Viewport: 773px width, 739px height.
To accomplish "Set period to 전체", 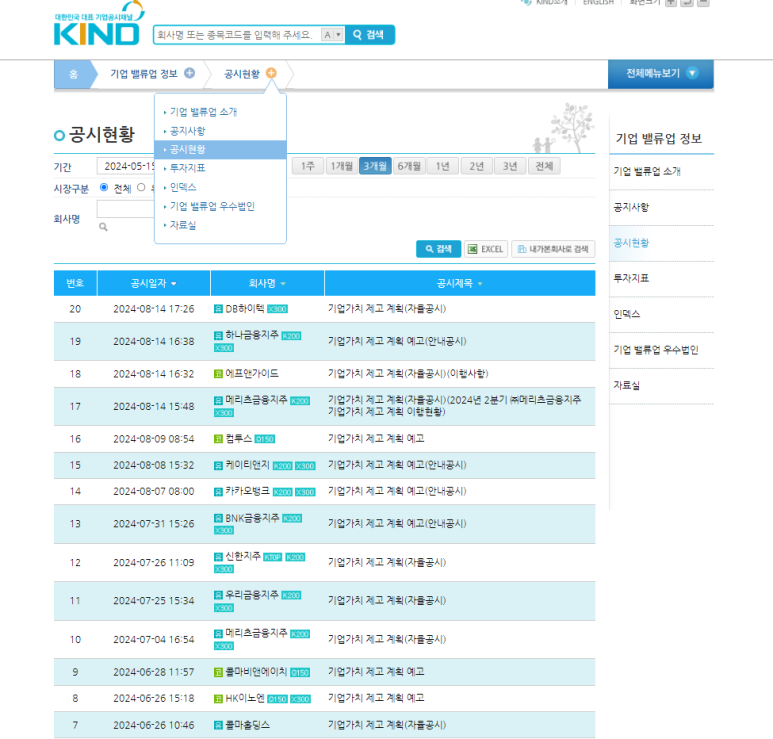I will click(544, 166).
